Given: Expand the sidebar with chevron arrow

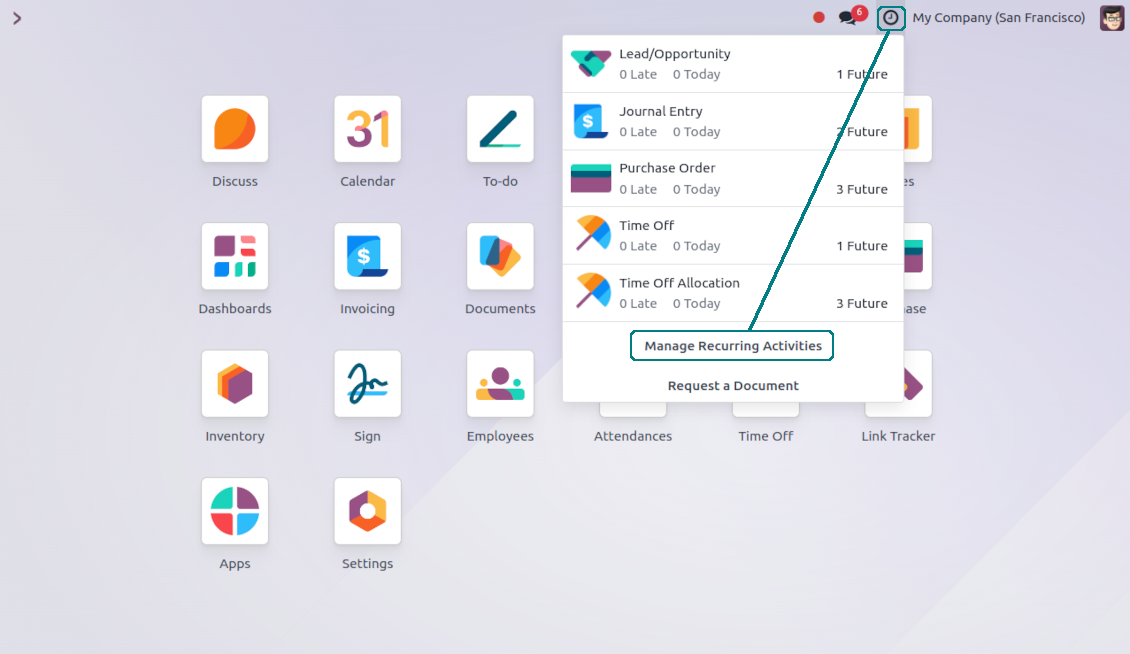Looking at the screenshot, I should click(17, 18).
